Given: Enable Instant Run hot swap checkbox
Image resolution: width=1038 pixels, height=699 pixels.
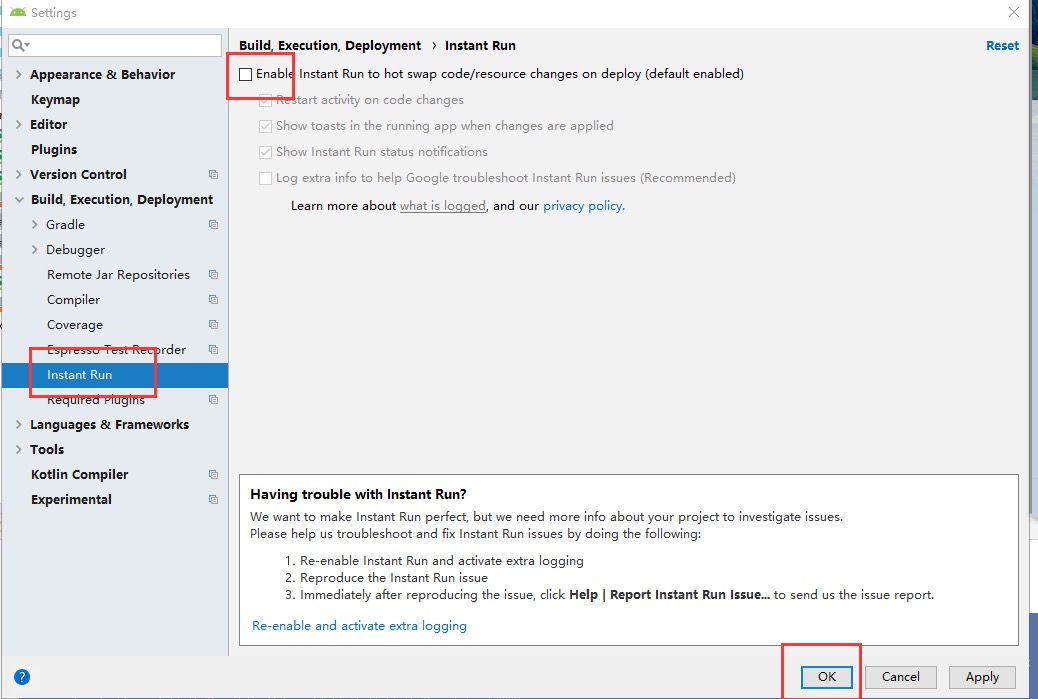Looking at the screenshot, I should pyautogui.click(x=246, y=74).
